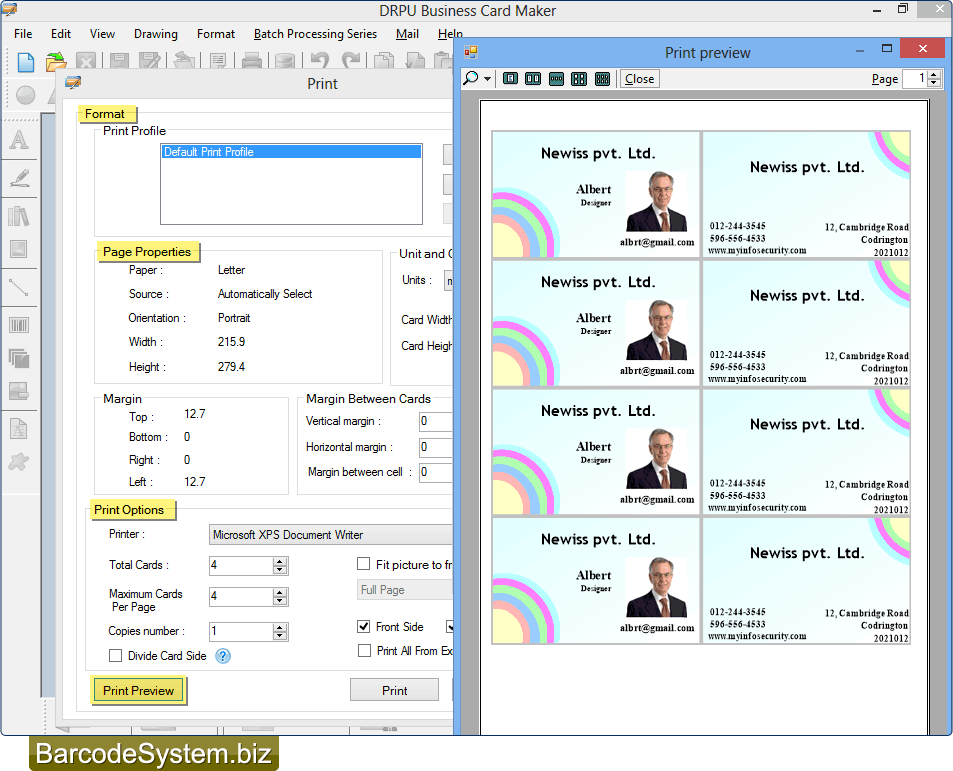
Task: Click the Page number field in Print preview
Action: pyautogui.click(x=915, y=78)
